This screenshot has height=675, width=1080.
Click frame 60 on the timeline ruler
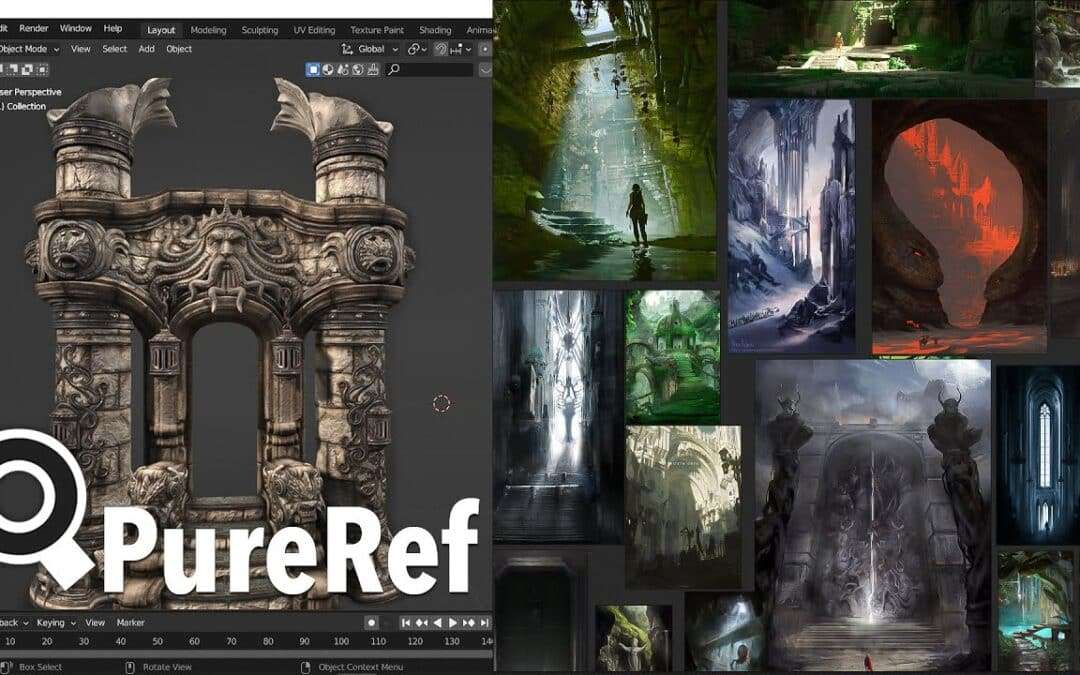[194, 641]
